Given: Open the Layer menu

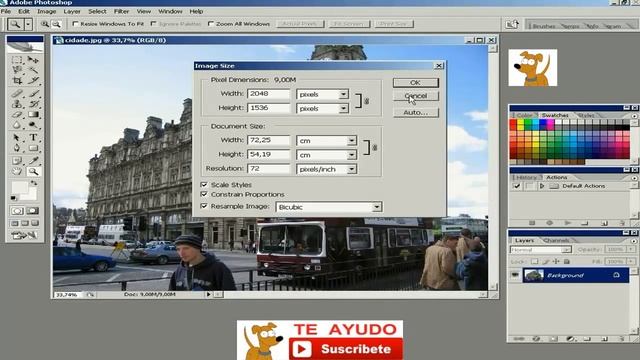Looking at the screenshot, I should tap(72, 11).
